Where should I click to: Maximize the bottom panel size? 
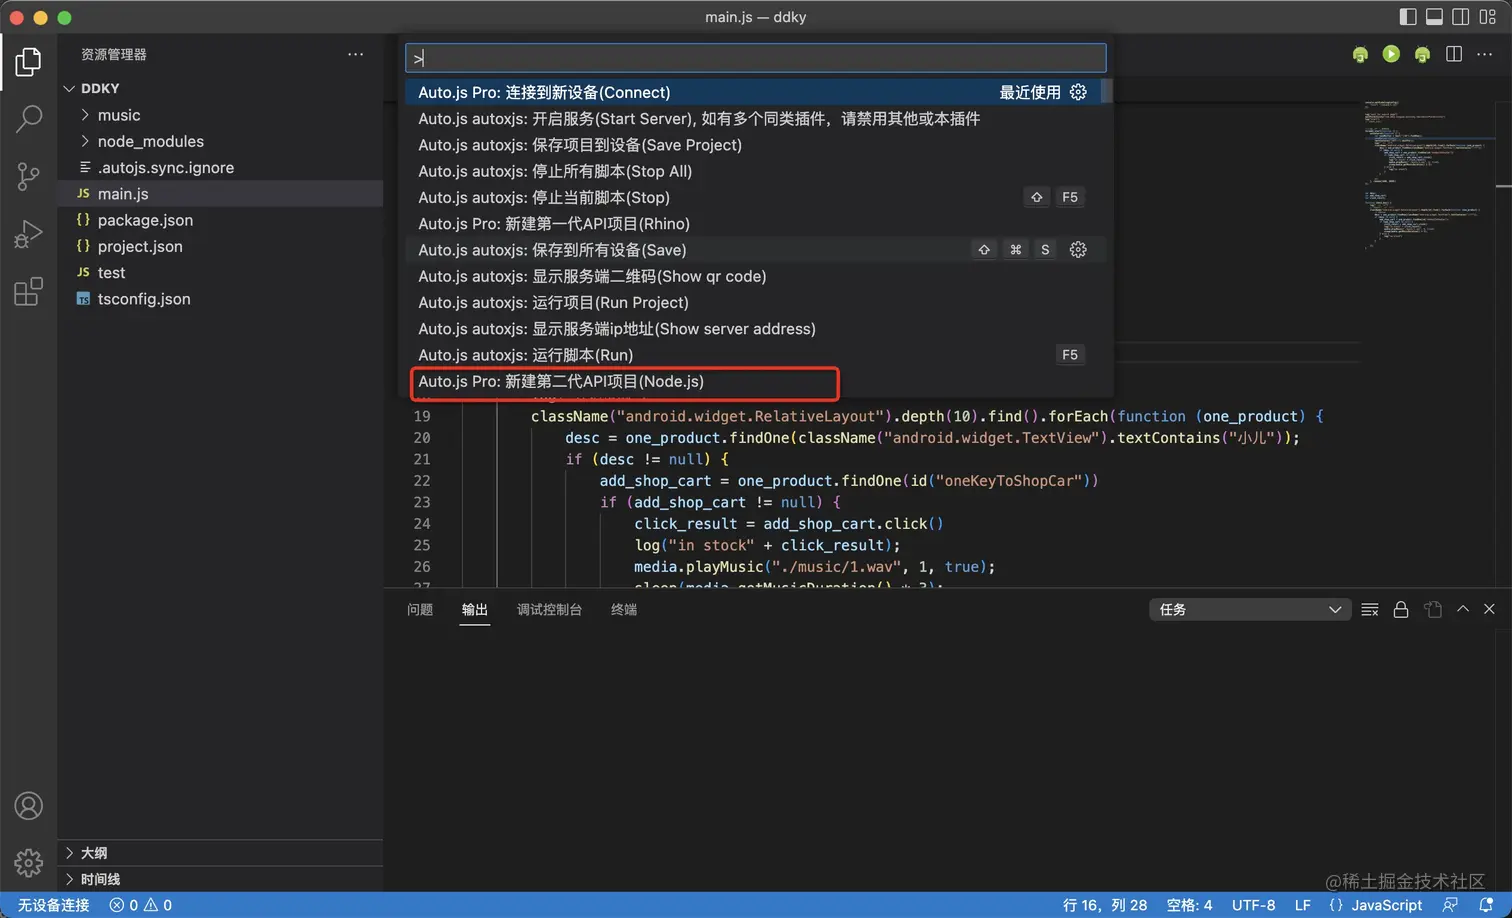[1463, 609]
